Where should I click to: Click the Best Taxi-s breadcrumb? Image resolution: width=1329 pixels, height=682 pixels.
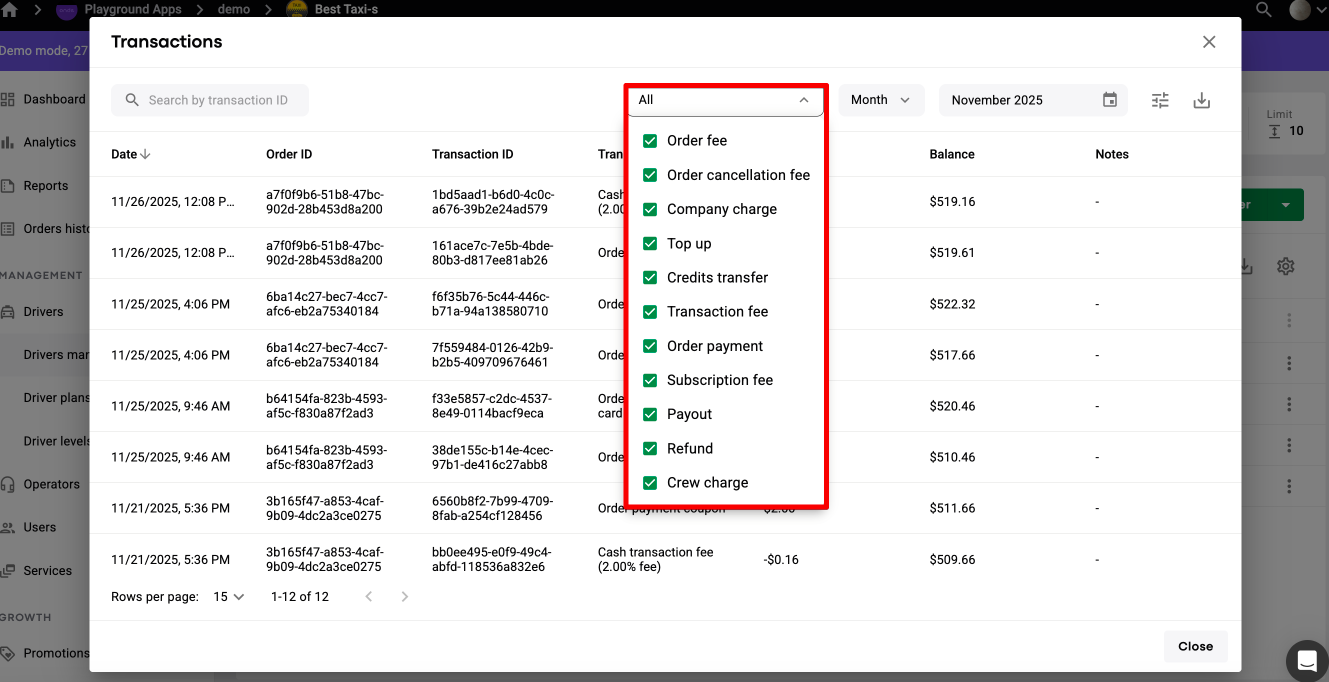347,9
